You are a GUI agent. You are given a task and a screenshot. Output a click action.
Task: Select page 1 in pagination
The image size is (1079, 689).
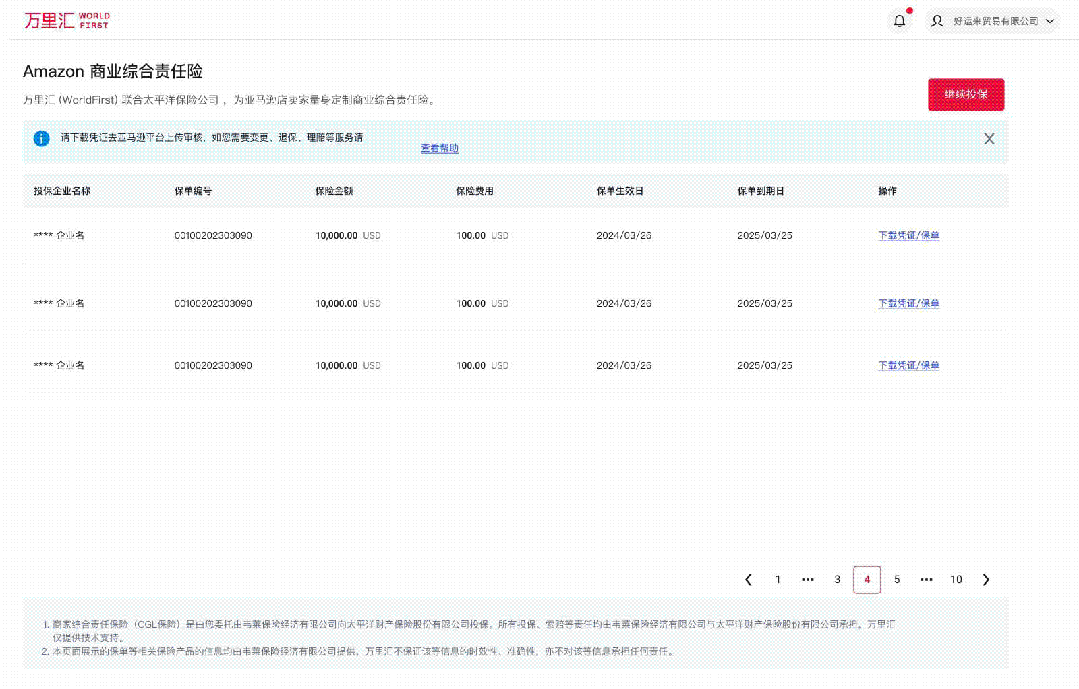(778, 580)
